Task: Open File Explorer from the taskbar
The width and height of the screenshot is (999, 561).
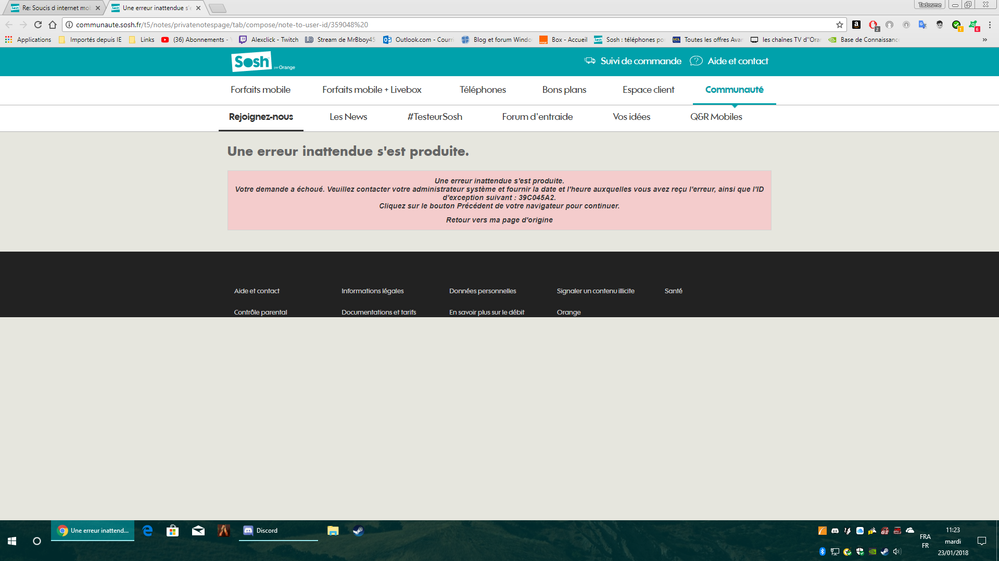Action: (333, 531)
